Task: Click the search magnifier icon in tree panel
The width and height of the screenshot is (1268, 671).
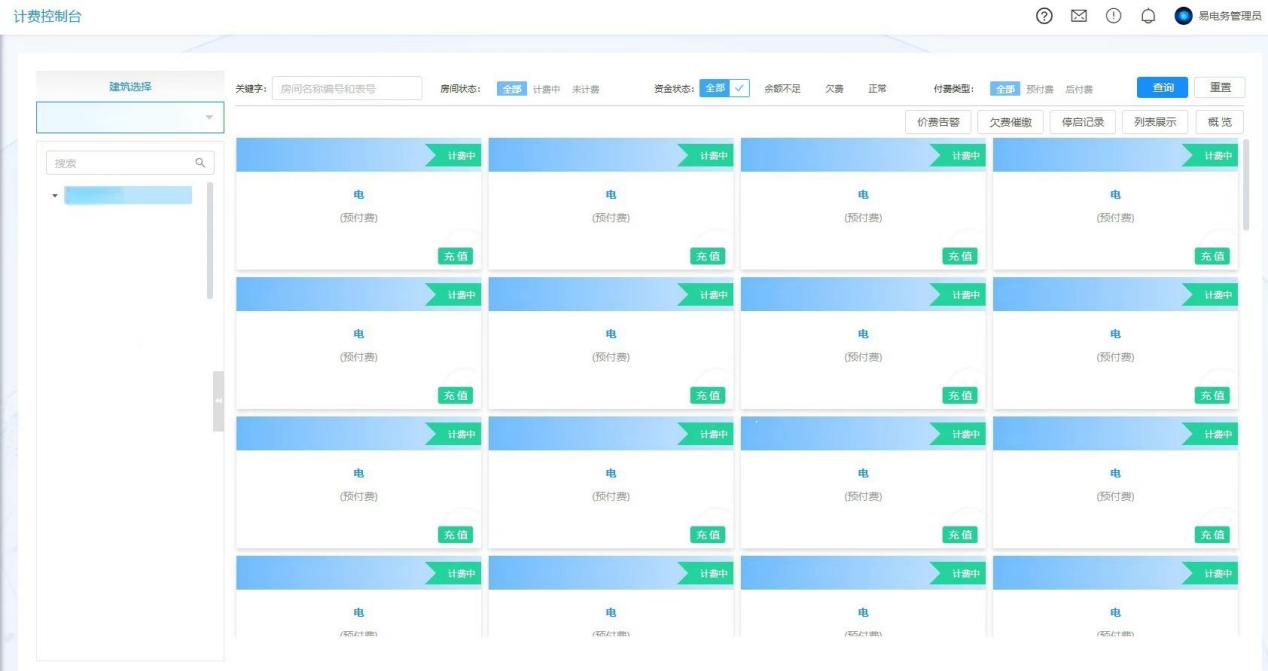Action: pos(200,162)
